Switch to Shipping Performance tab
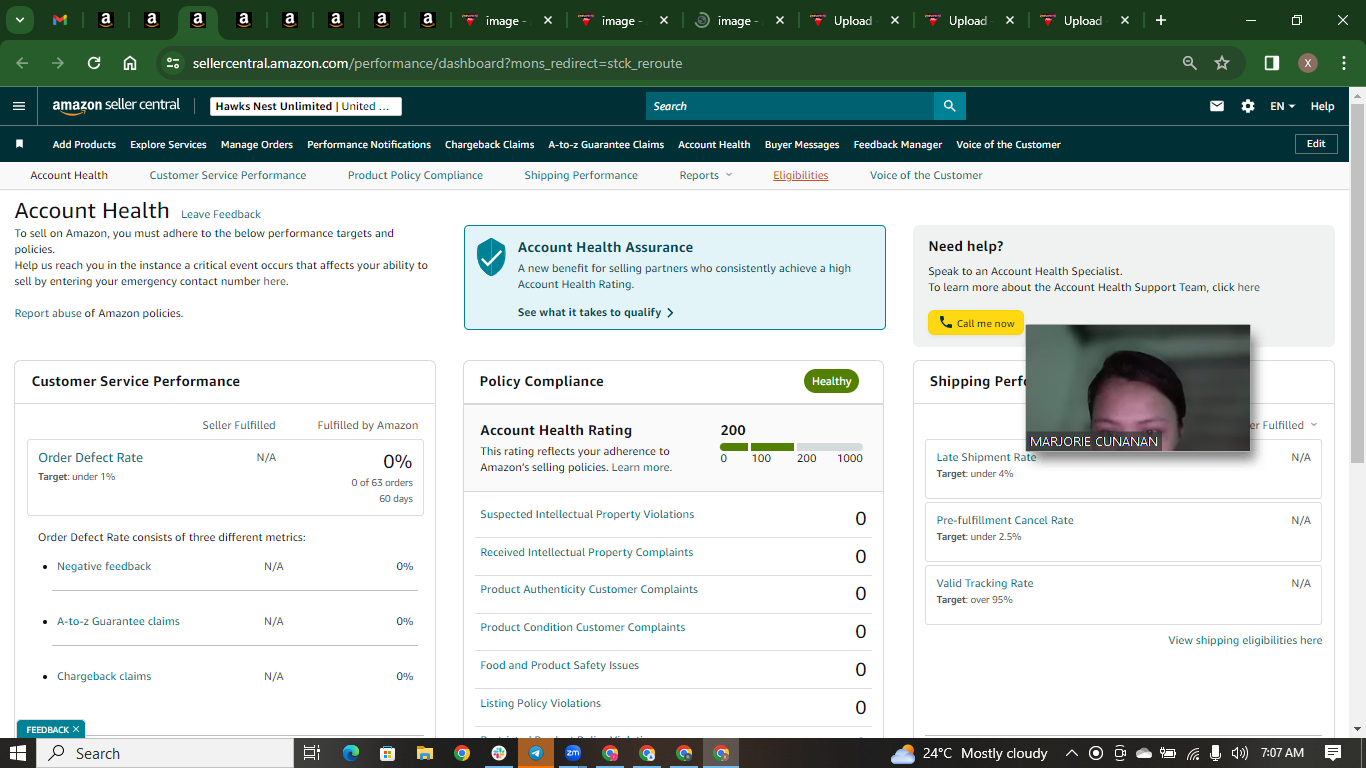Viewport: 1366px width, 768px height. [581, 175]
